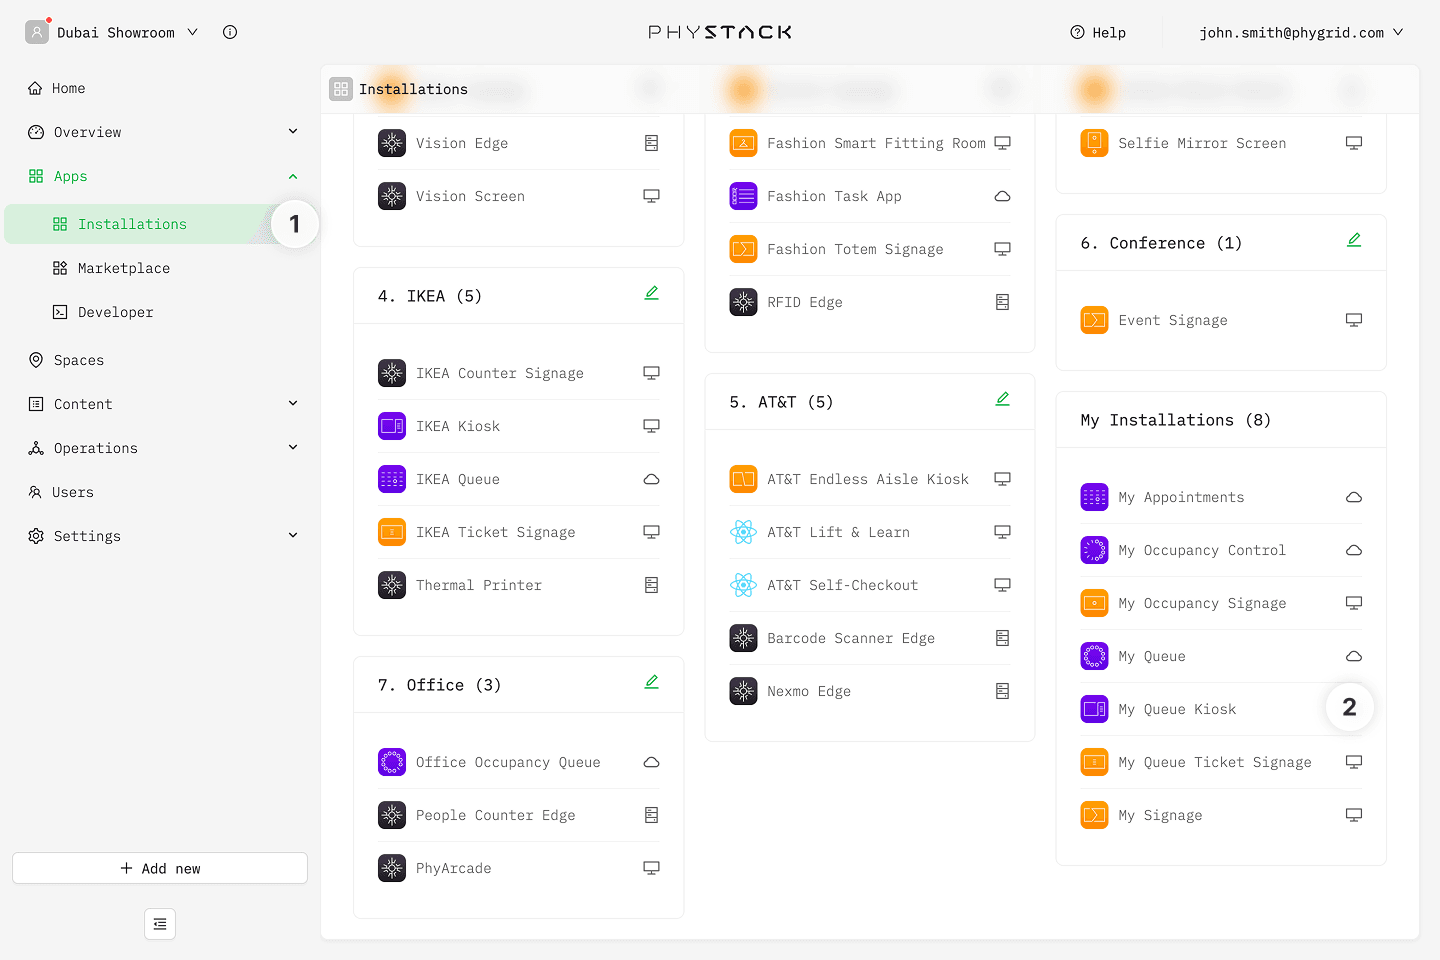The image size is (1440, 960).
Task: Click the sidebar collapse icon below Add new
Action: pyautogui.click(x=160, y=924)
